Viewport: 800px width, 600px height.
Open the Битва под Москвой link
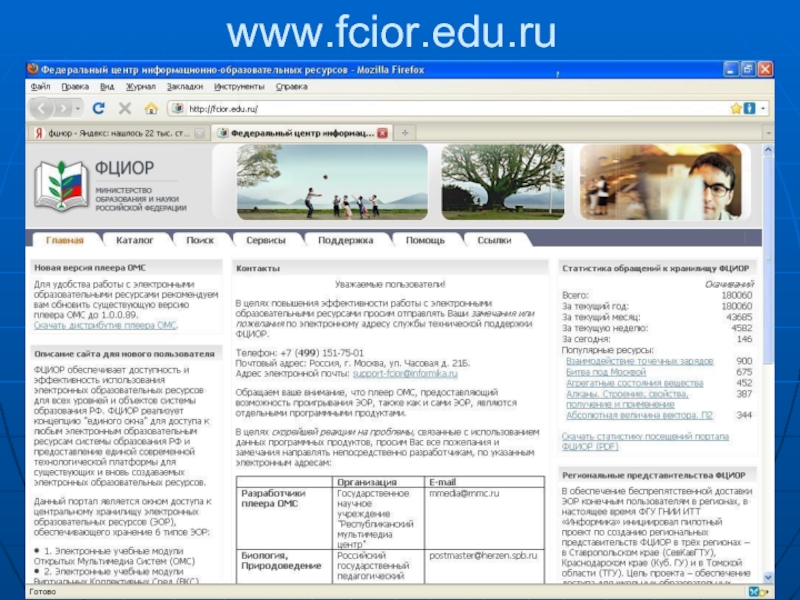[x=606, y=372]
